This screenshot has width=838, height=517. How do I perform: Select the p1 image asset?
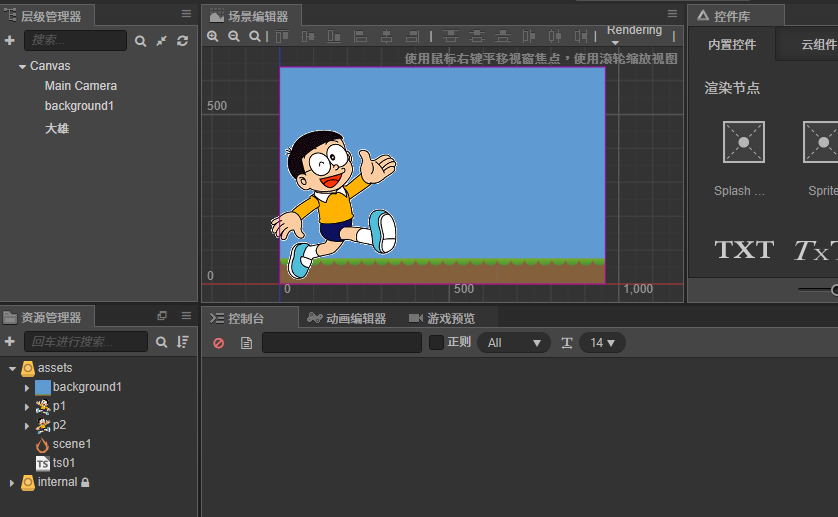(x=59, y=406)
